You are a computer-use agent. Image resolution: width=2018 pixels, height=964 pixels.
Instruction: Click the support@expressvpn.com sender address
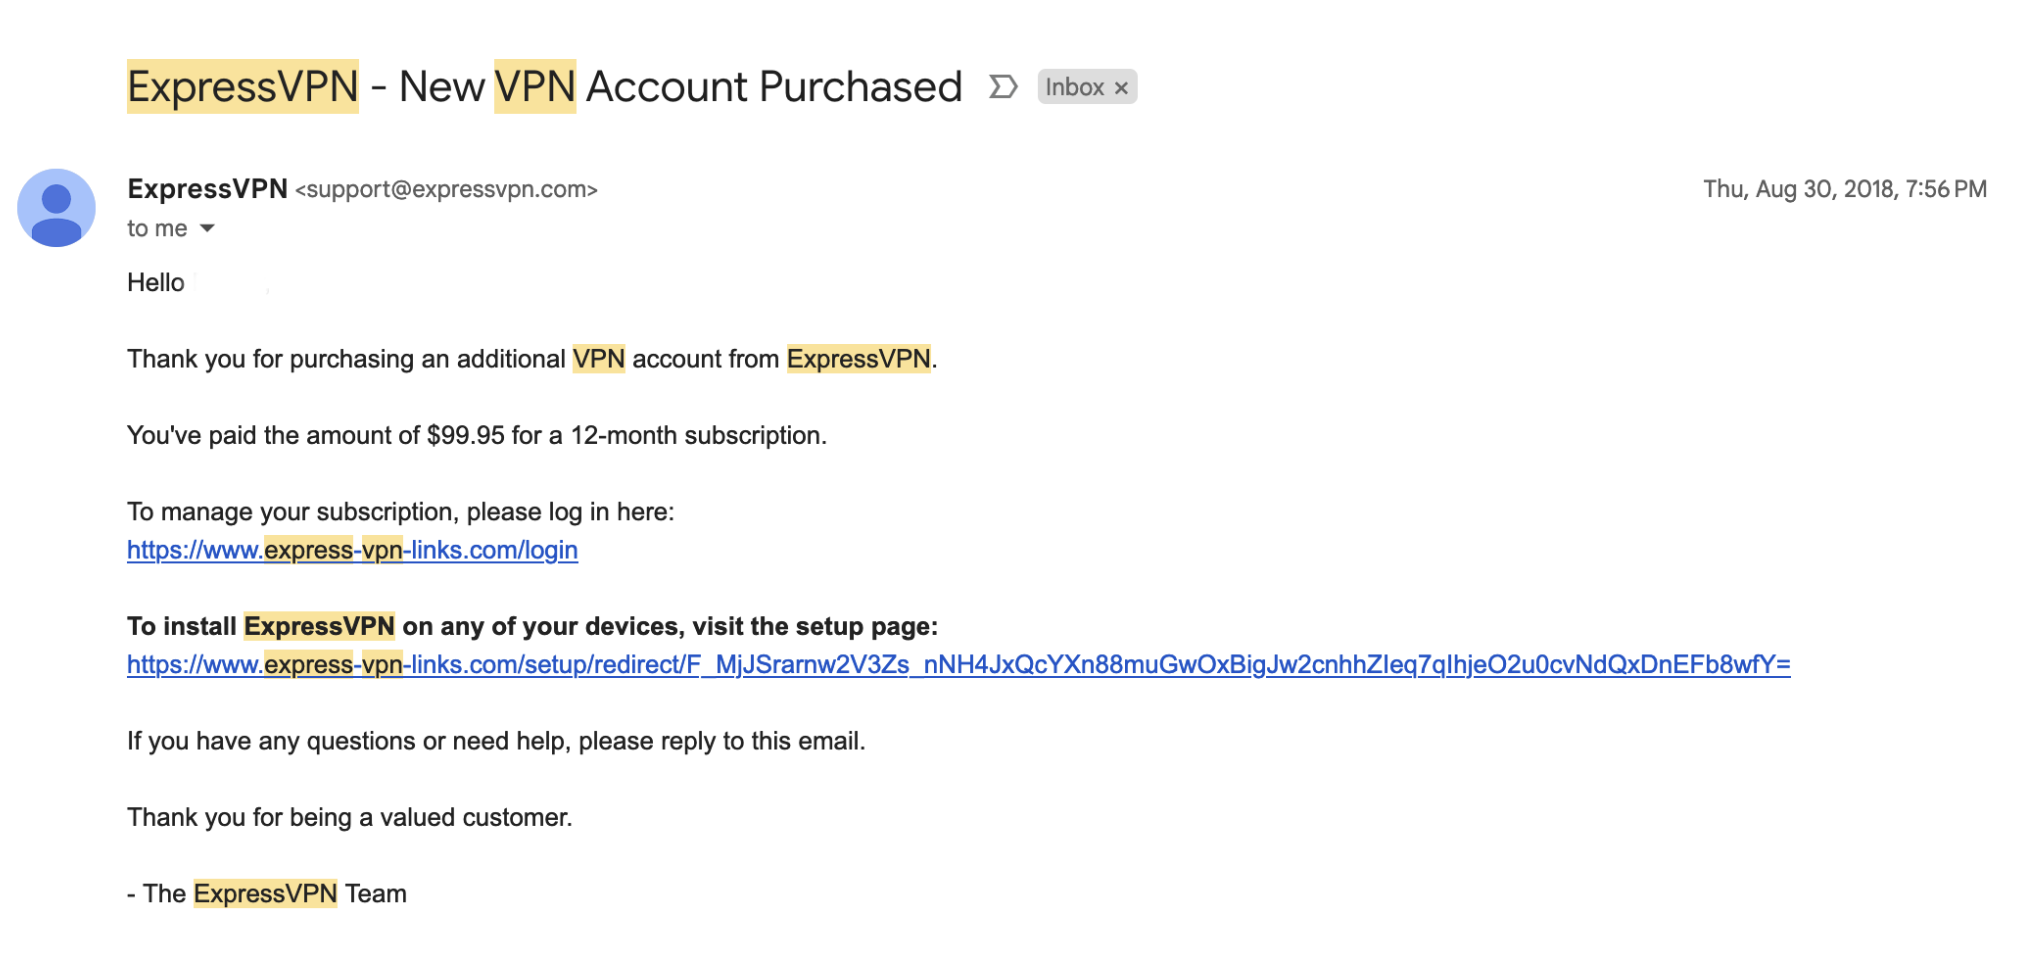[446, 189]
